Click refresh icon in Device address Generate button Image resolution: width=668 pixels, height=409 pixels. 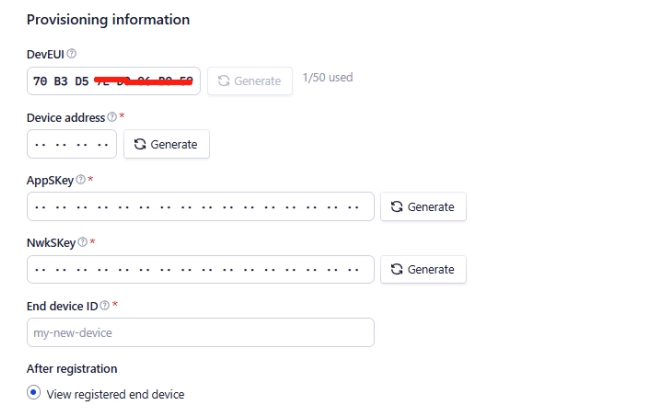coord(140,144)
